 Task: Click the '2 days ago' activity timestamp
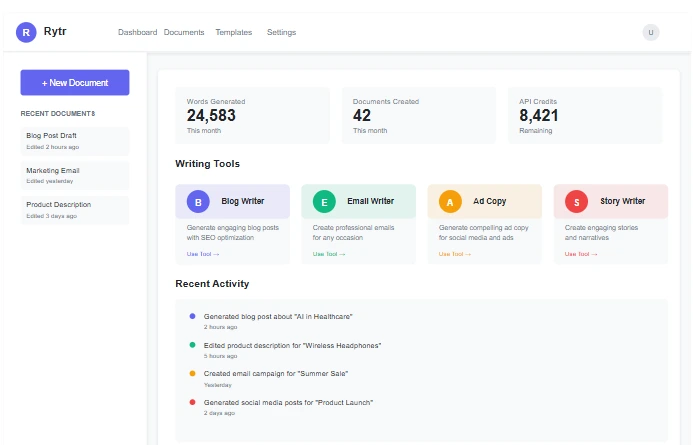(x=219, y=413)
